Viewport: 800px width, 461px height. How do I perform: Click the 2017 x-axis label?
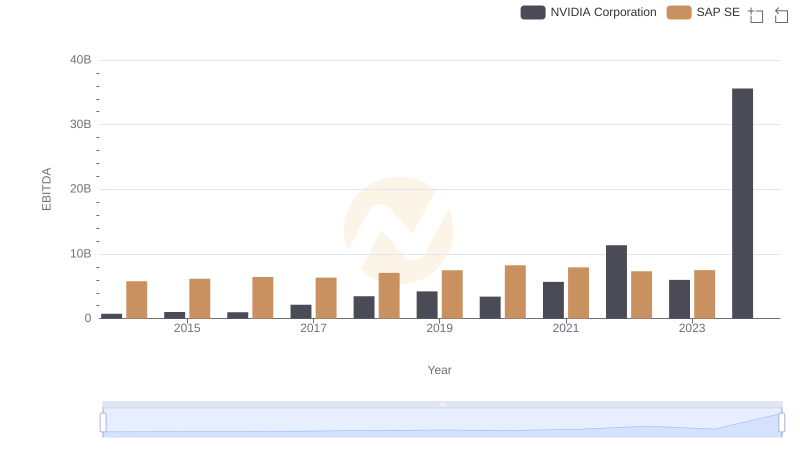coord(313,328)
